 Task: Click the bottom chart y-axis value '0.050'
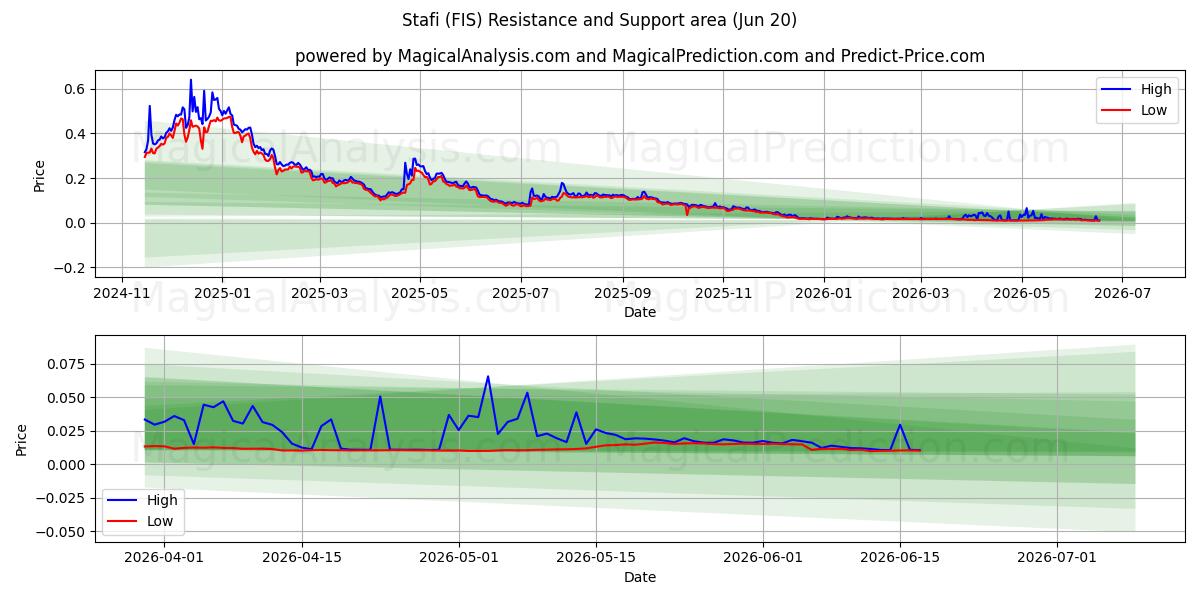tap(68, 398)
